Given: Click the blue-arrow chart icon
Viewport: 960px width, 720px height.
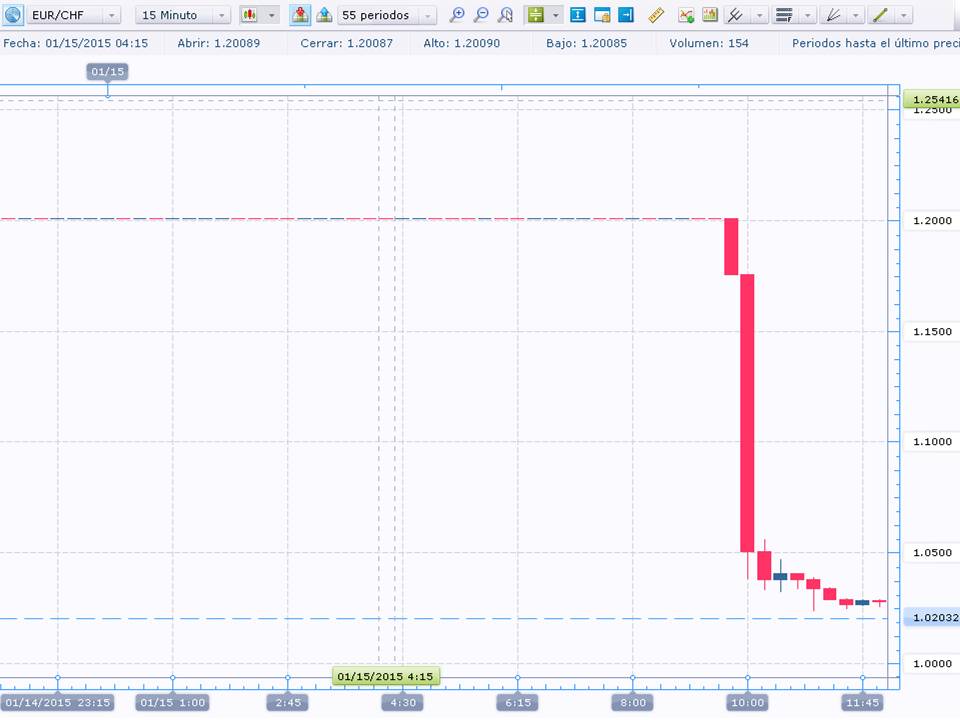Looking at the screenshot, I should pyautogui.click(x=324, y=15).
